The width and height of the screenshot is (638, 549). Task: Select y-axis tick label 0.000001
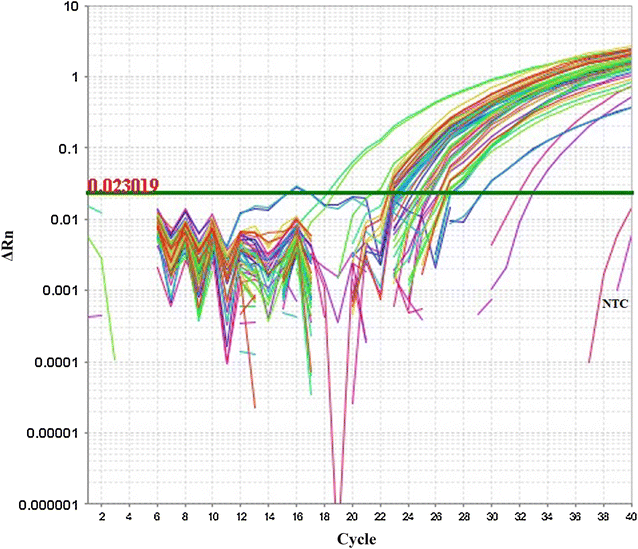coord(48,504)
